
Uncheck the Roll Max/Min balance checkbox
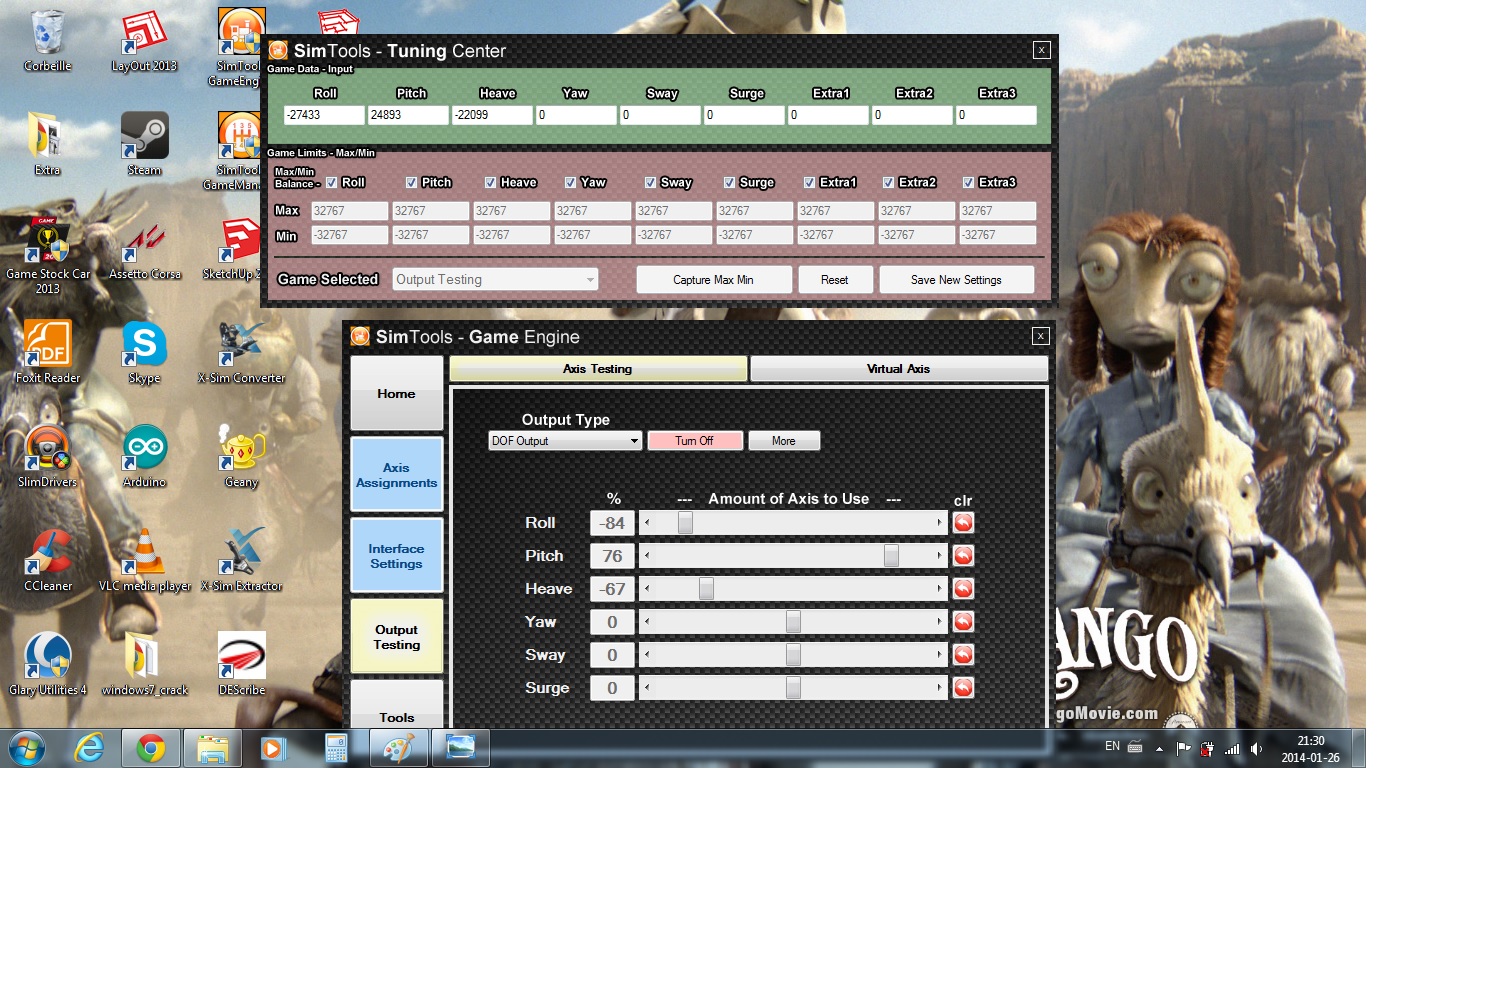coord(332,183)
